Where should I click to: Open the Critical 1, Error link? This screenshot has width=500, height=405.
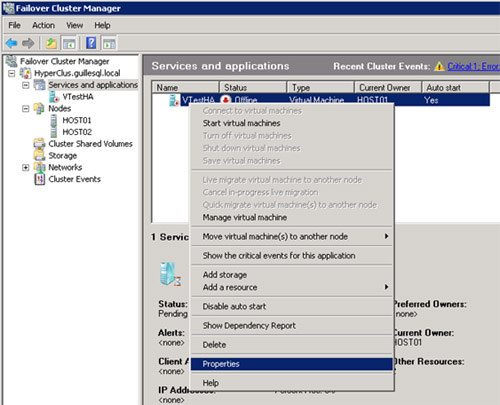pos(473,66)
